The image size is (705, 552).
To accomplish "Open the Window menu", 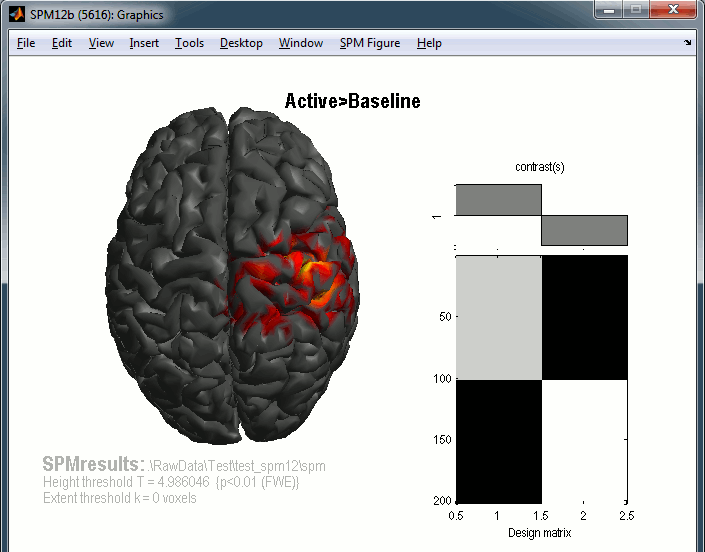I will (x=301, y=43).
